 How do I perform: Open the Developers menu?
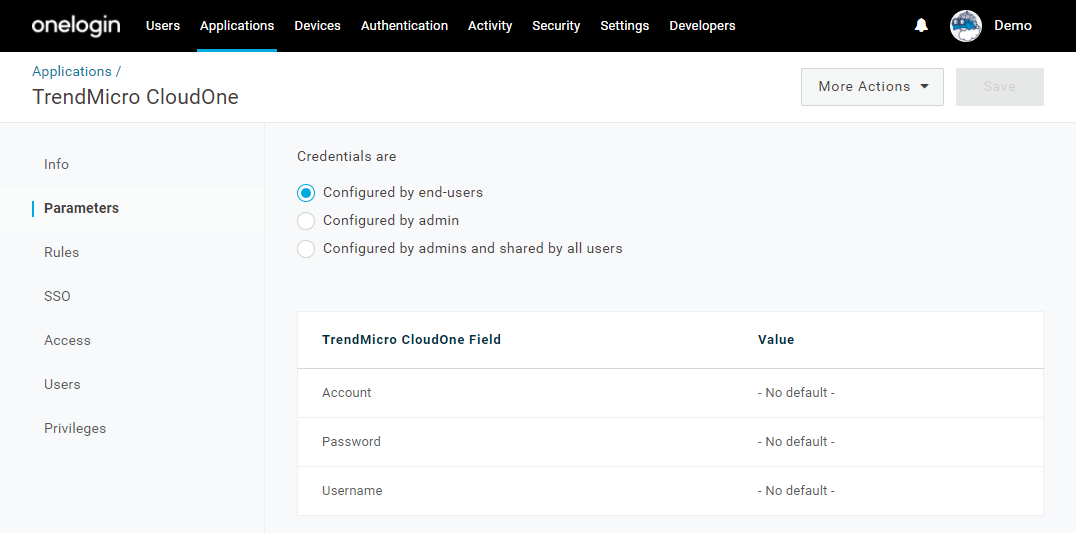pos(702,26)
